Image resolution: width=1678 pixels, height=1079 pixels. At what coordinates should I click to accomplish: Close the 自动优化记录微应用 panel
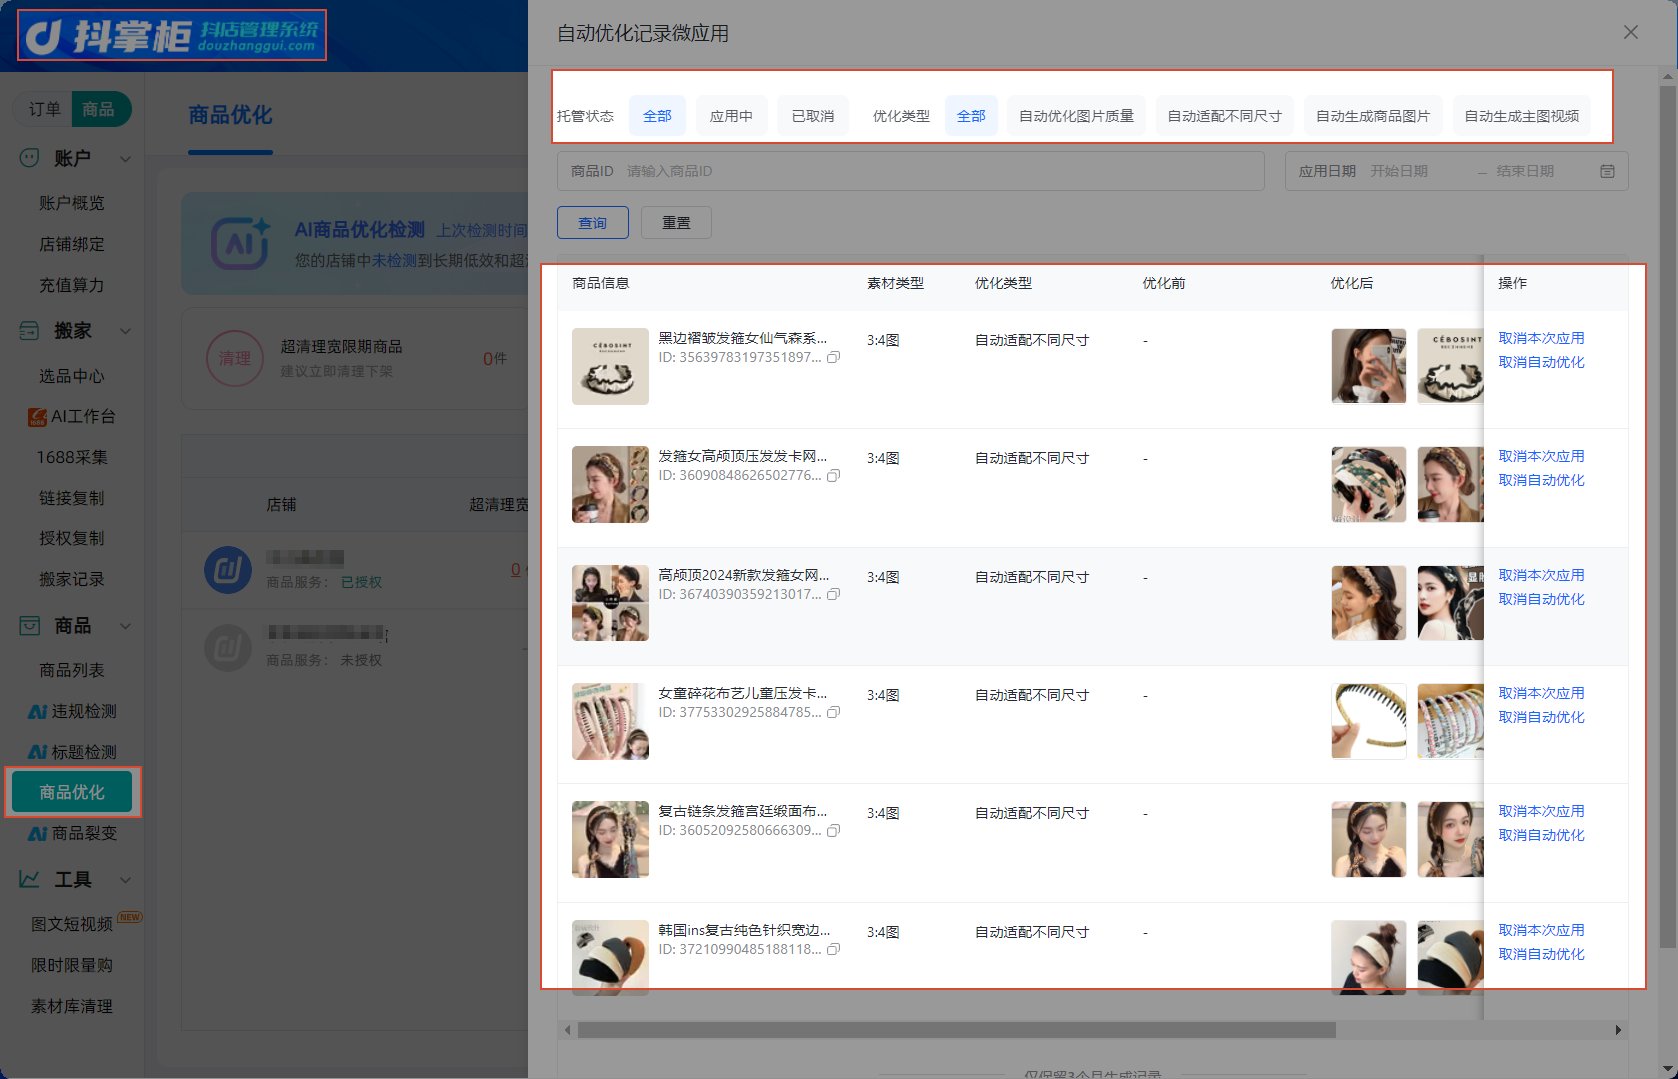(x=1631, y=32)
